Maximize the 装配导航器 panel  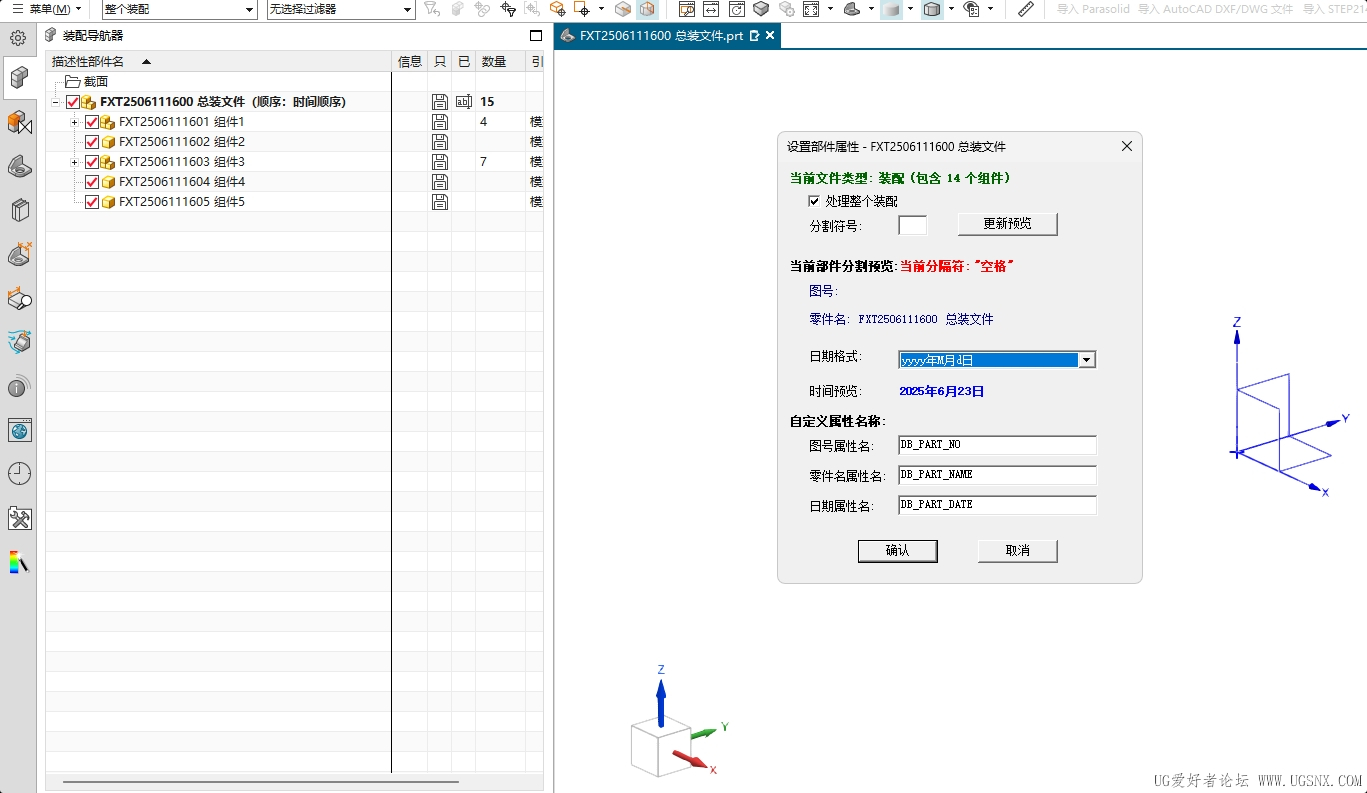(536, 36)
